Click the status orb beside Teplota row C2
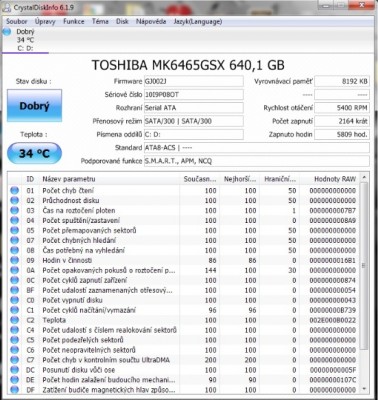The image size is (378, 400). tap(14, 320)
